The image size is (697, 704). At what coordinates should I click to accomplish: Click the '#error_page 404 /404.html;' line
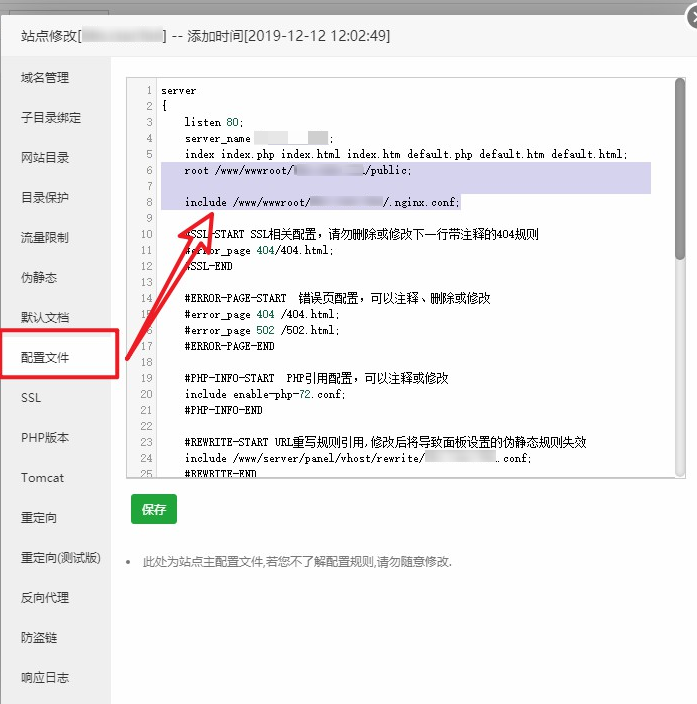click(262, 314)
